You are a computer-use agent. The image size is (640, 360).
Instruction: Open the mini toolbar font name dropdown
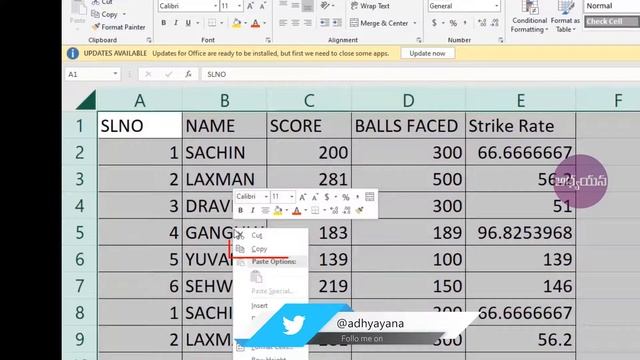pos(266,197)
